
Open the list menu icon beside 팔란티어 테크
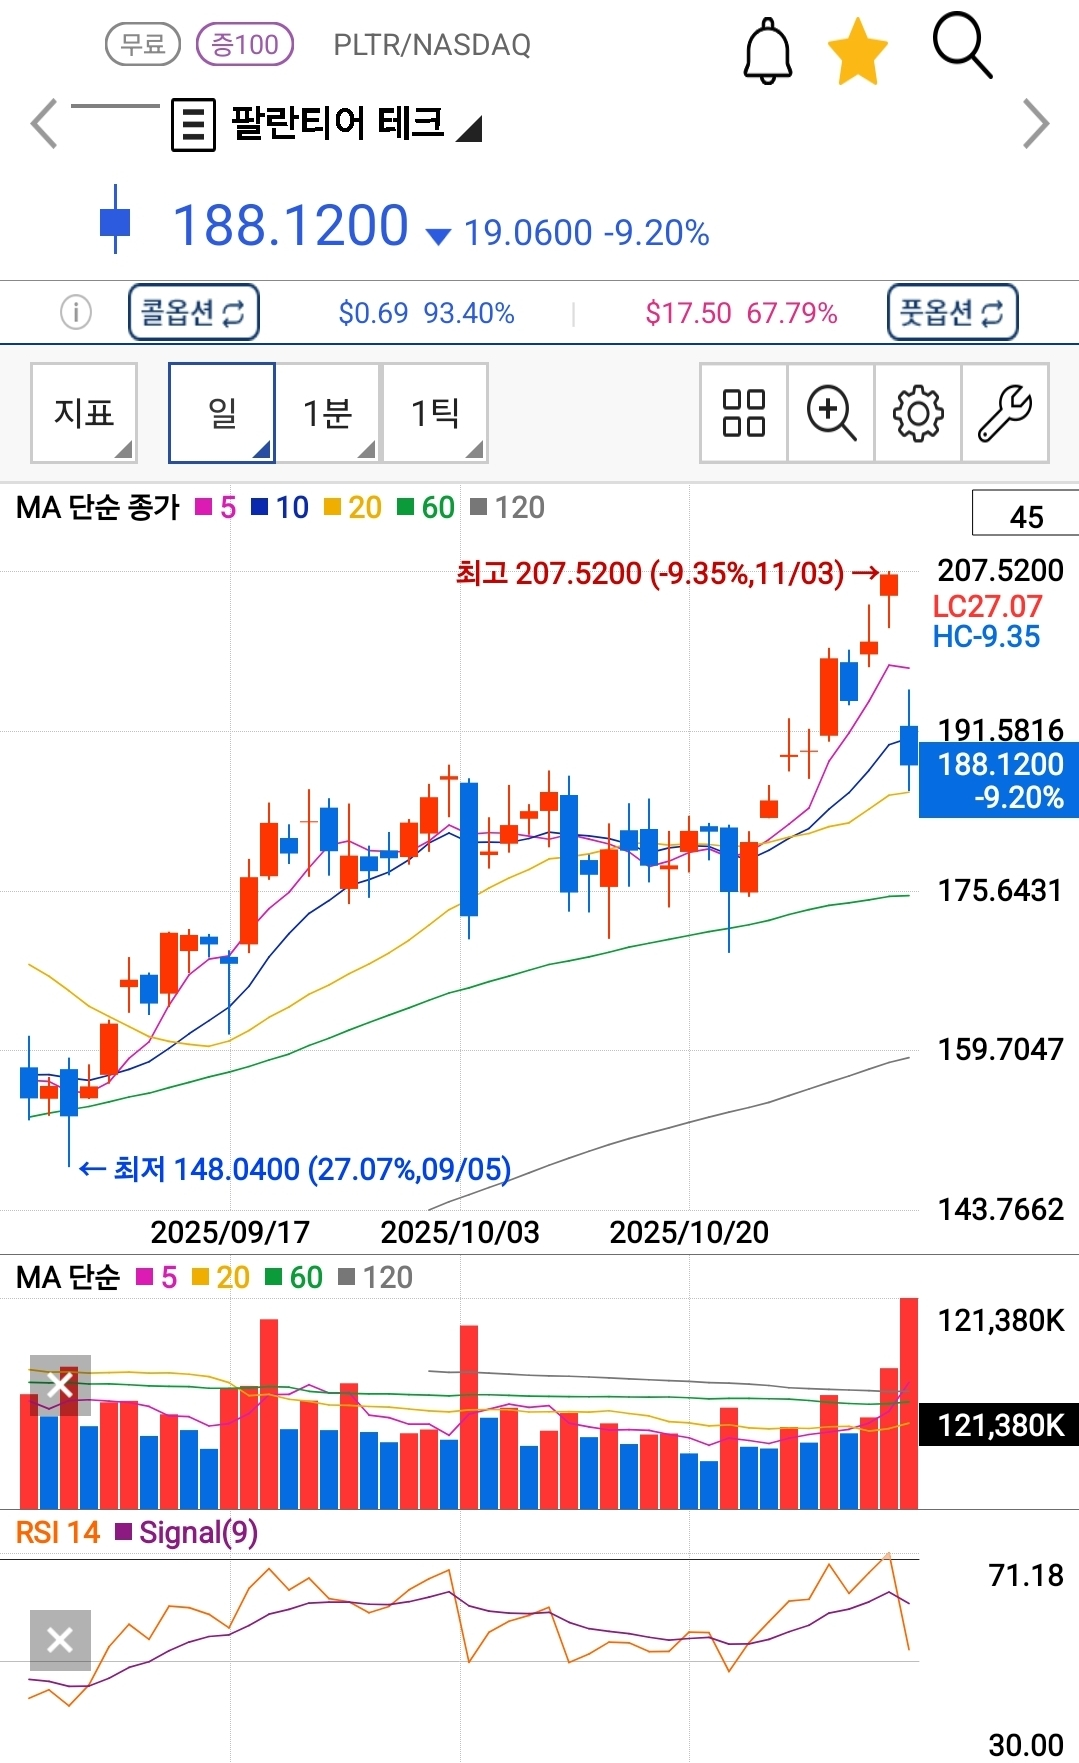[x=193, y=125]
